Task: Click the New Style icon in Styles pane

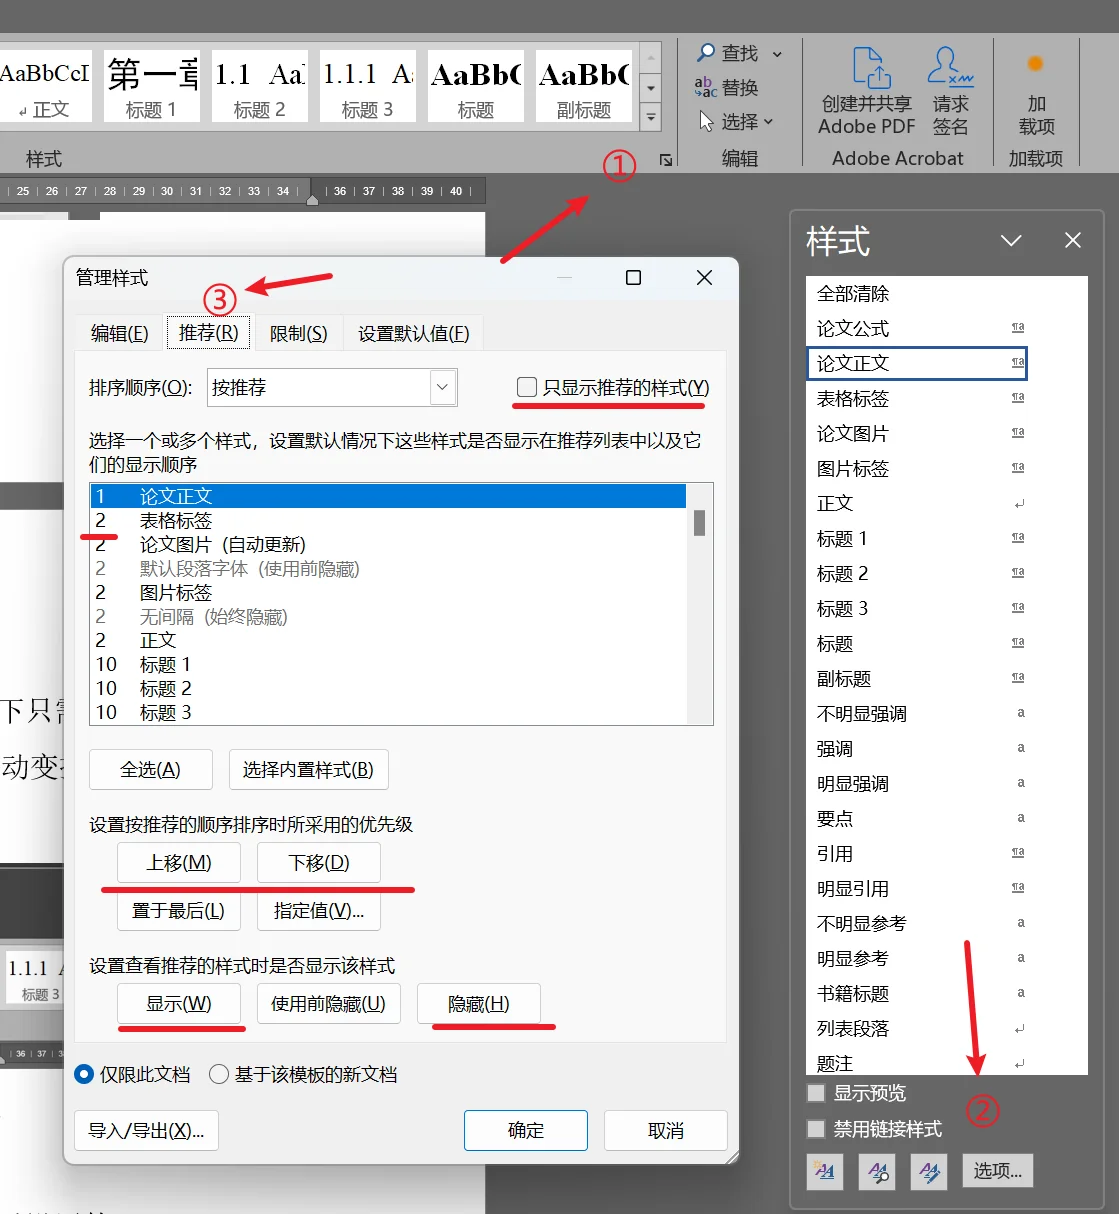Action: click(x=825, y=1171)
